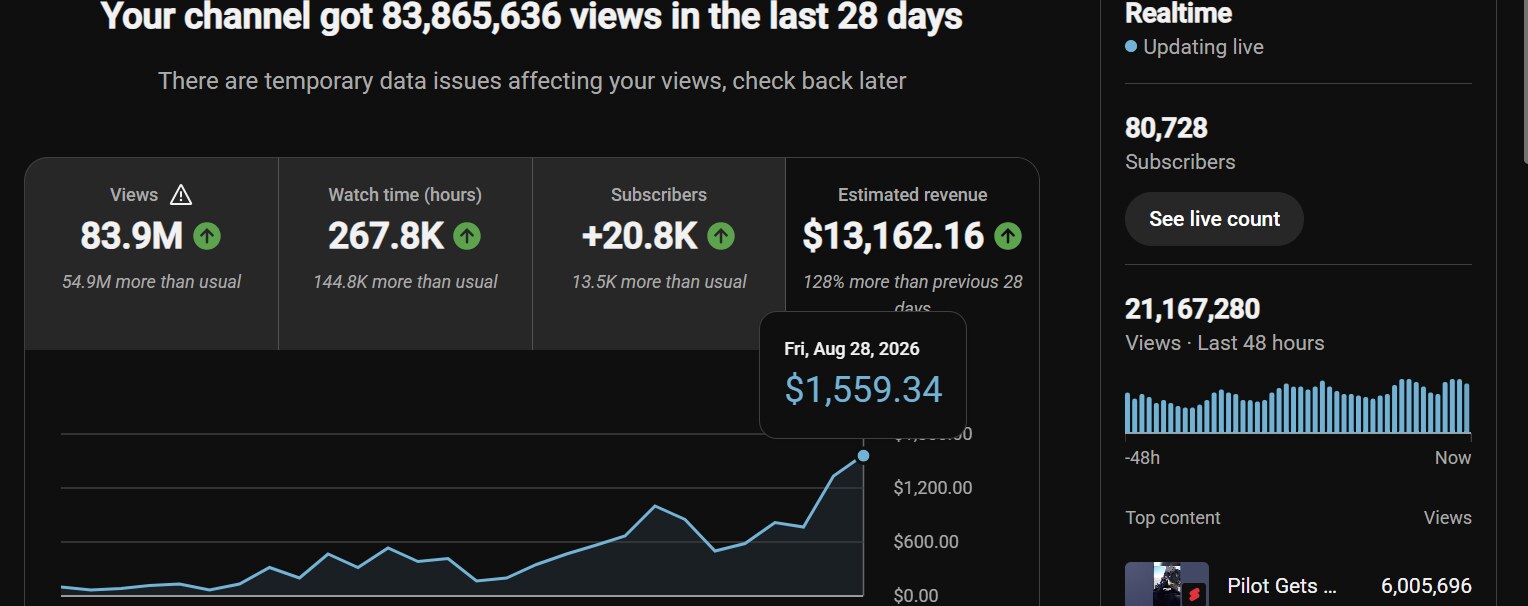Click the 21,167,280 realtime views count
Screen dimensions: 1528x606
point(1192,309)
